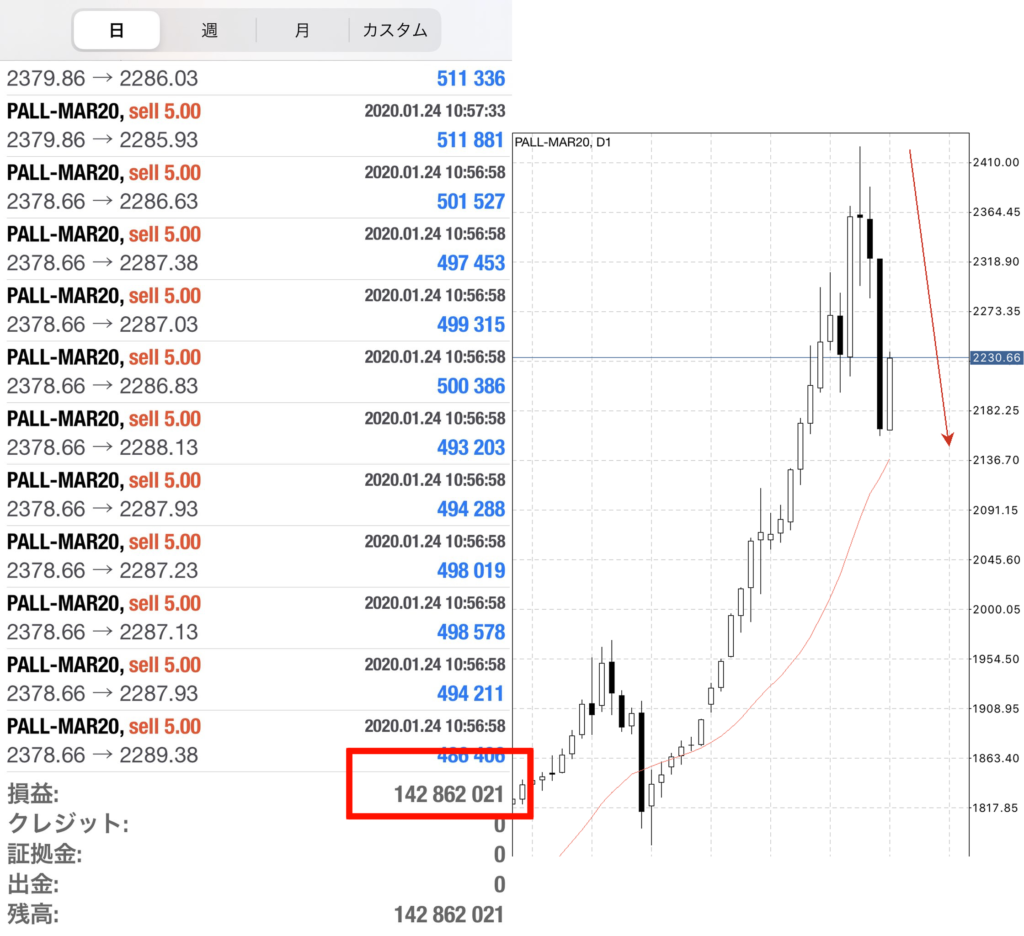Tap the trade closing at 2287.23
The height and width of the screenshot is (936, 1024).
(x=256, y=556)
